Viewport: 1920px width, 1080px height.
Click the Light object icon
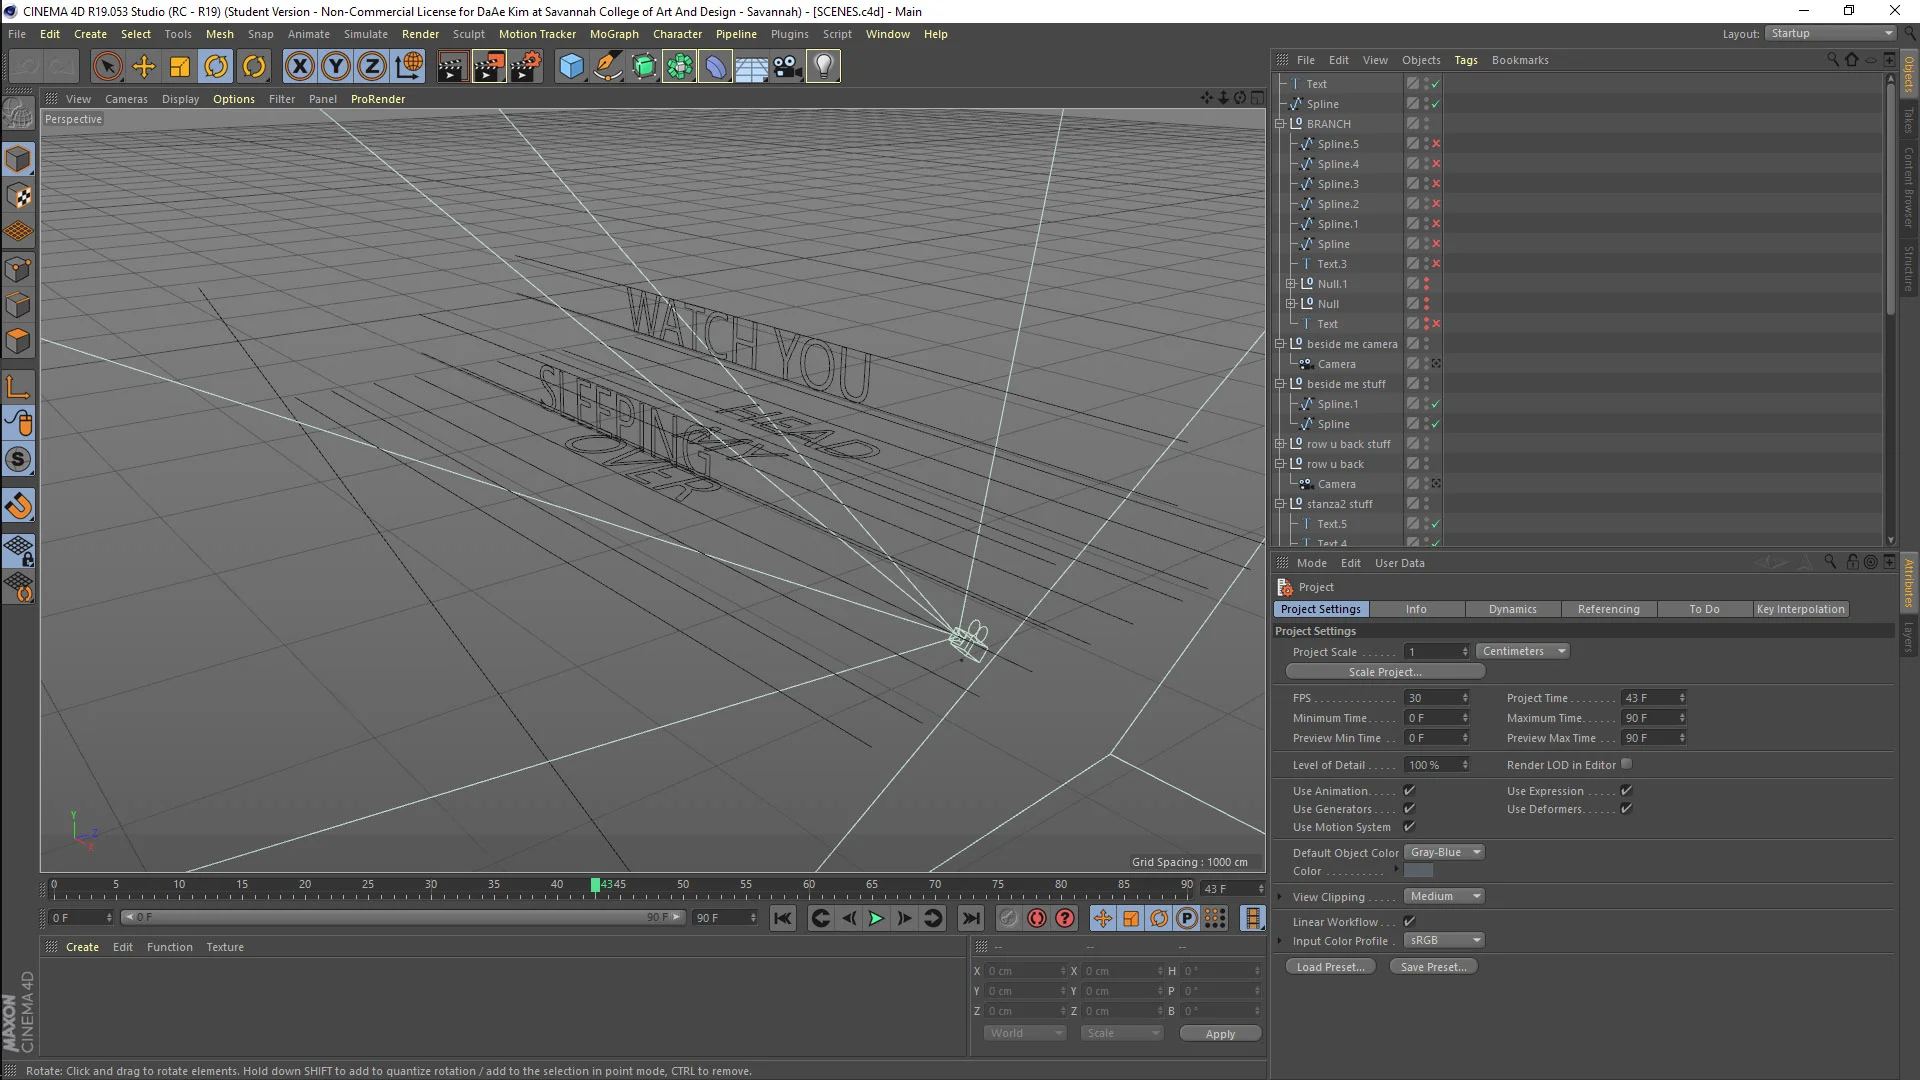pyautogui.click(x=823, y=67)
